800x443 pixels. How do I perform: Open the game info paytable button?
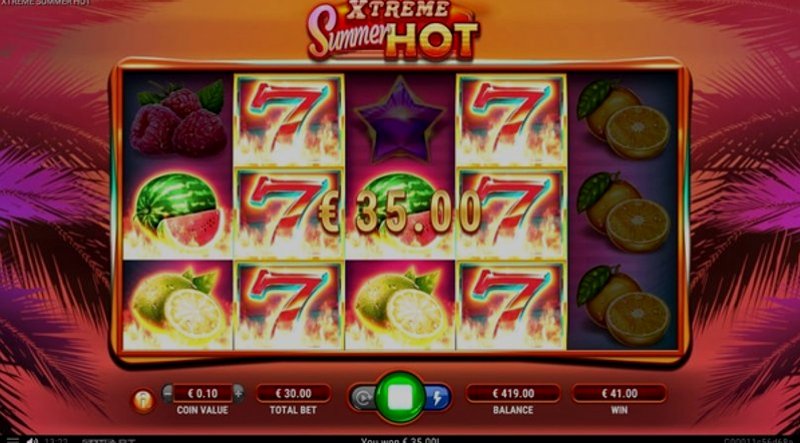click(x=143, y=402)
